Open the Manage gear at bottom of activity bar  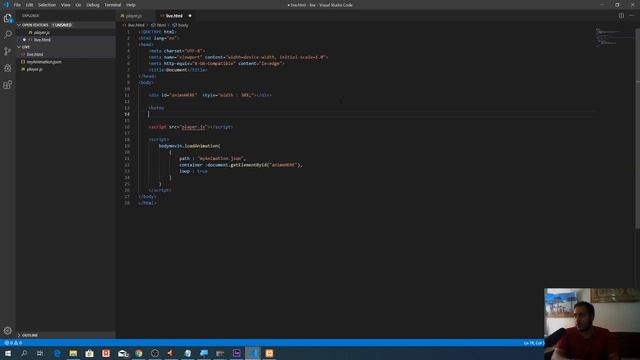pos(7,331)
